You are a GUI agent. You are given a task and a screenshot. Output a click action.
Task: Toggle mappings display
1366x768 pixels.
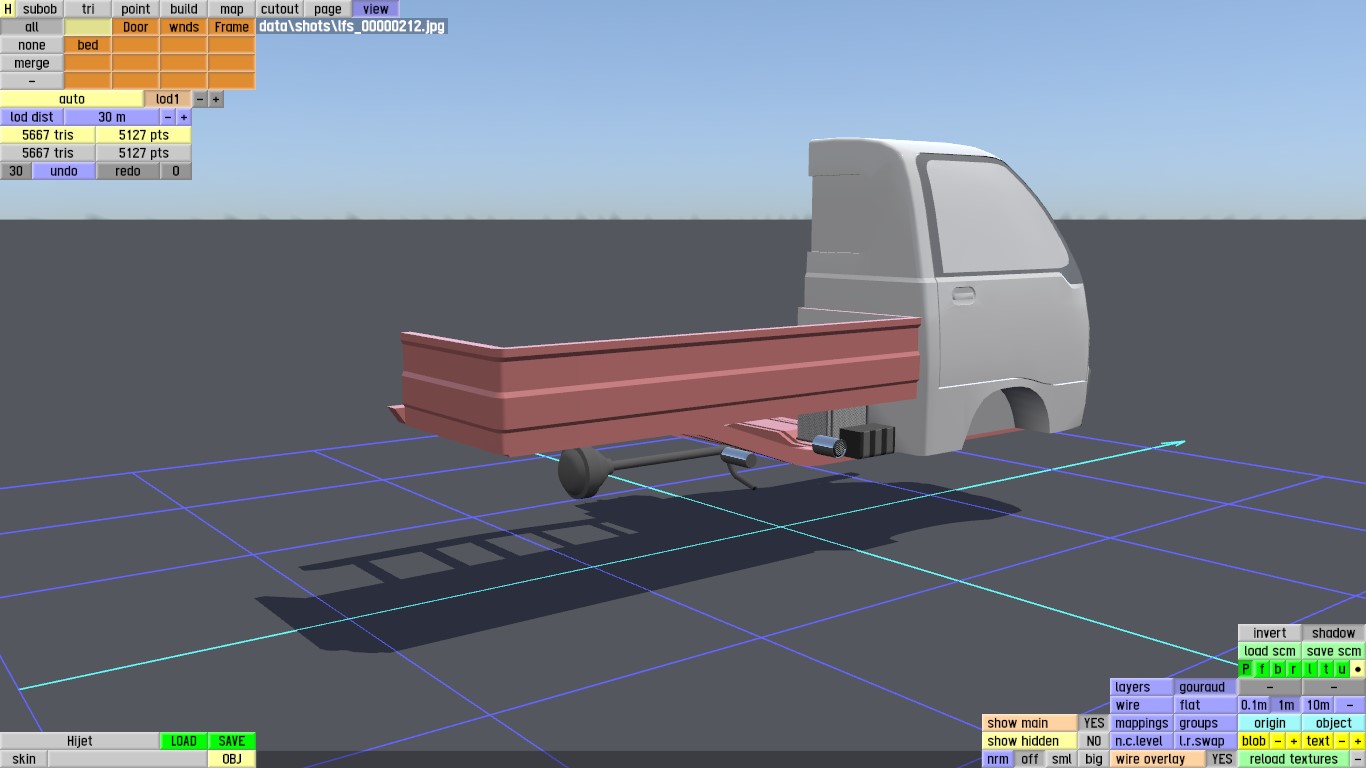click(1142, 723)
